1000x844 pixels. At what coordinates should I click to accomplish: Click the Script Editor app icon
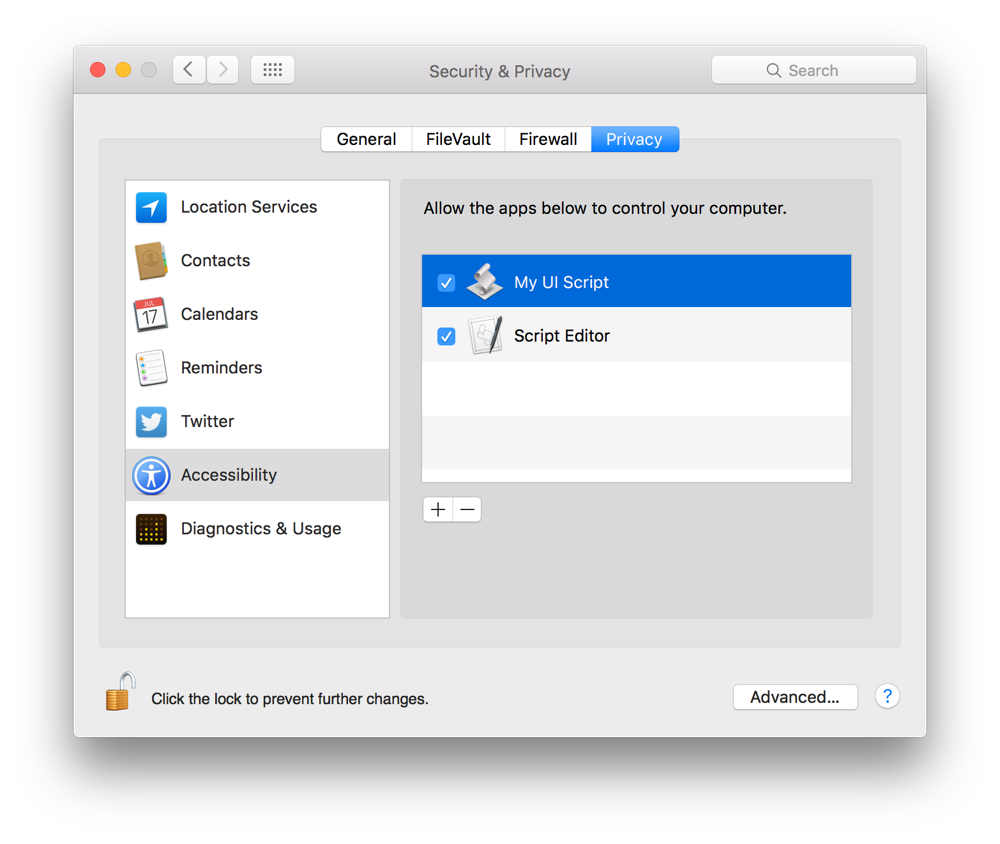pyautogui.click(x=485, y=335)
